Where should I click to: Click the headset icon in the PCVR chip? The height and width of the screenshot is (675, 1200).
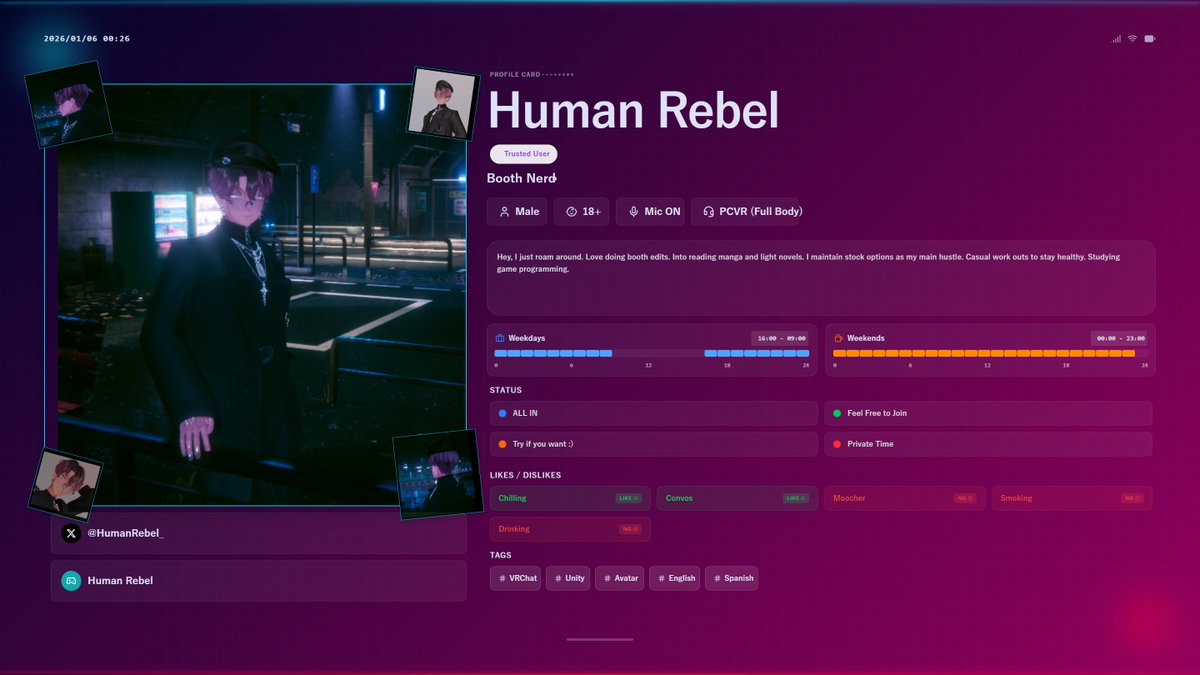click(708, 212)
